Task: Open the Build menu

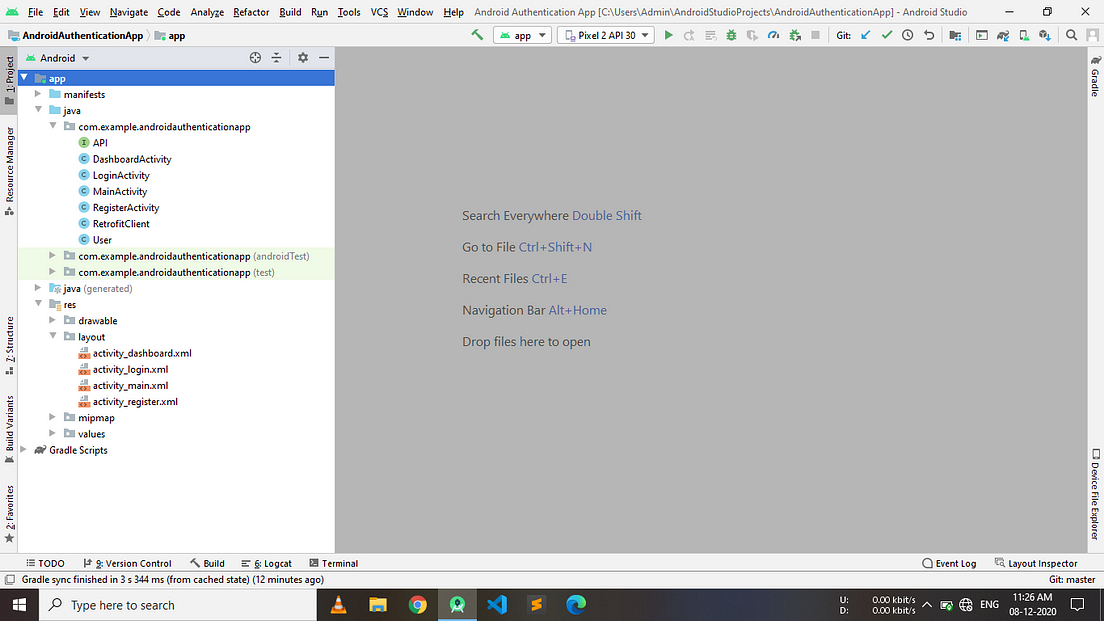Action: [290, 12]
